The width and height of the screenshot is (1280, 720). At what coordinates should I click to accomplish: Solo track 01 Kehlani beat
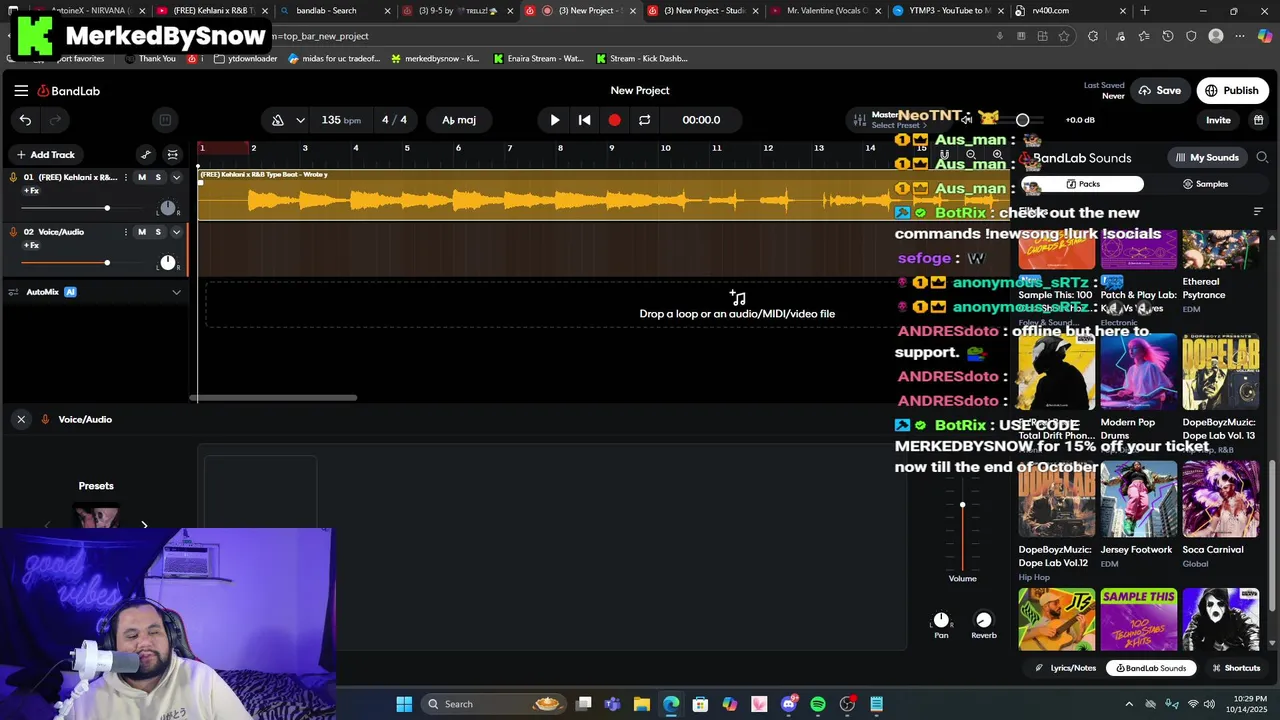pos(158,177)
